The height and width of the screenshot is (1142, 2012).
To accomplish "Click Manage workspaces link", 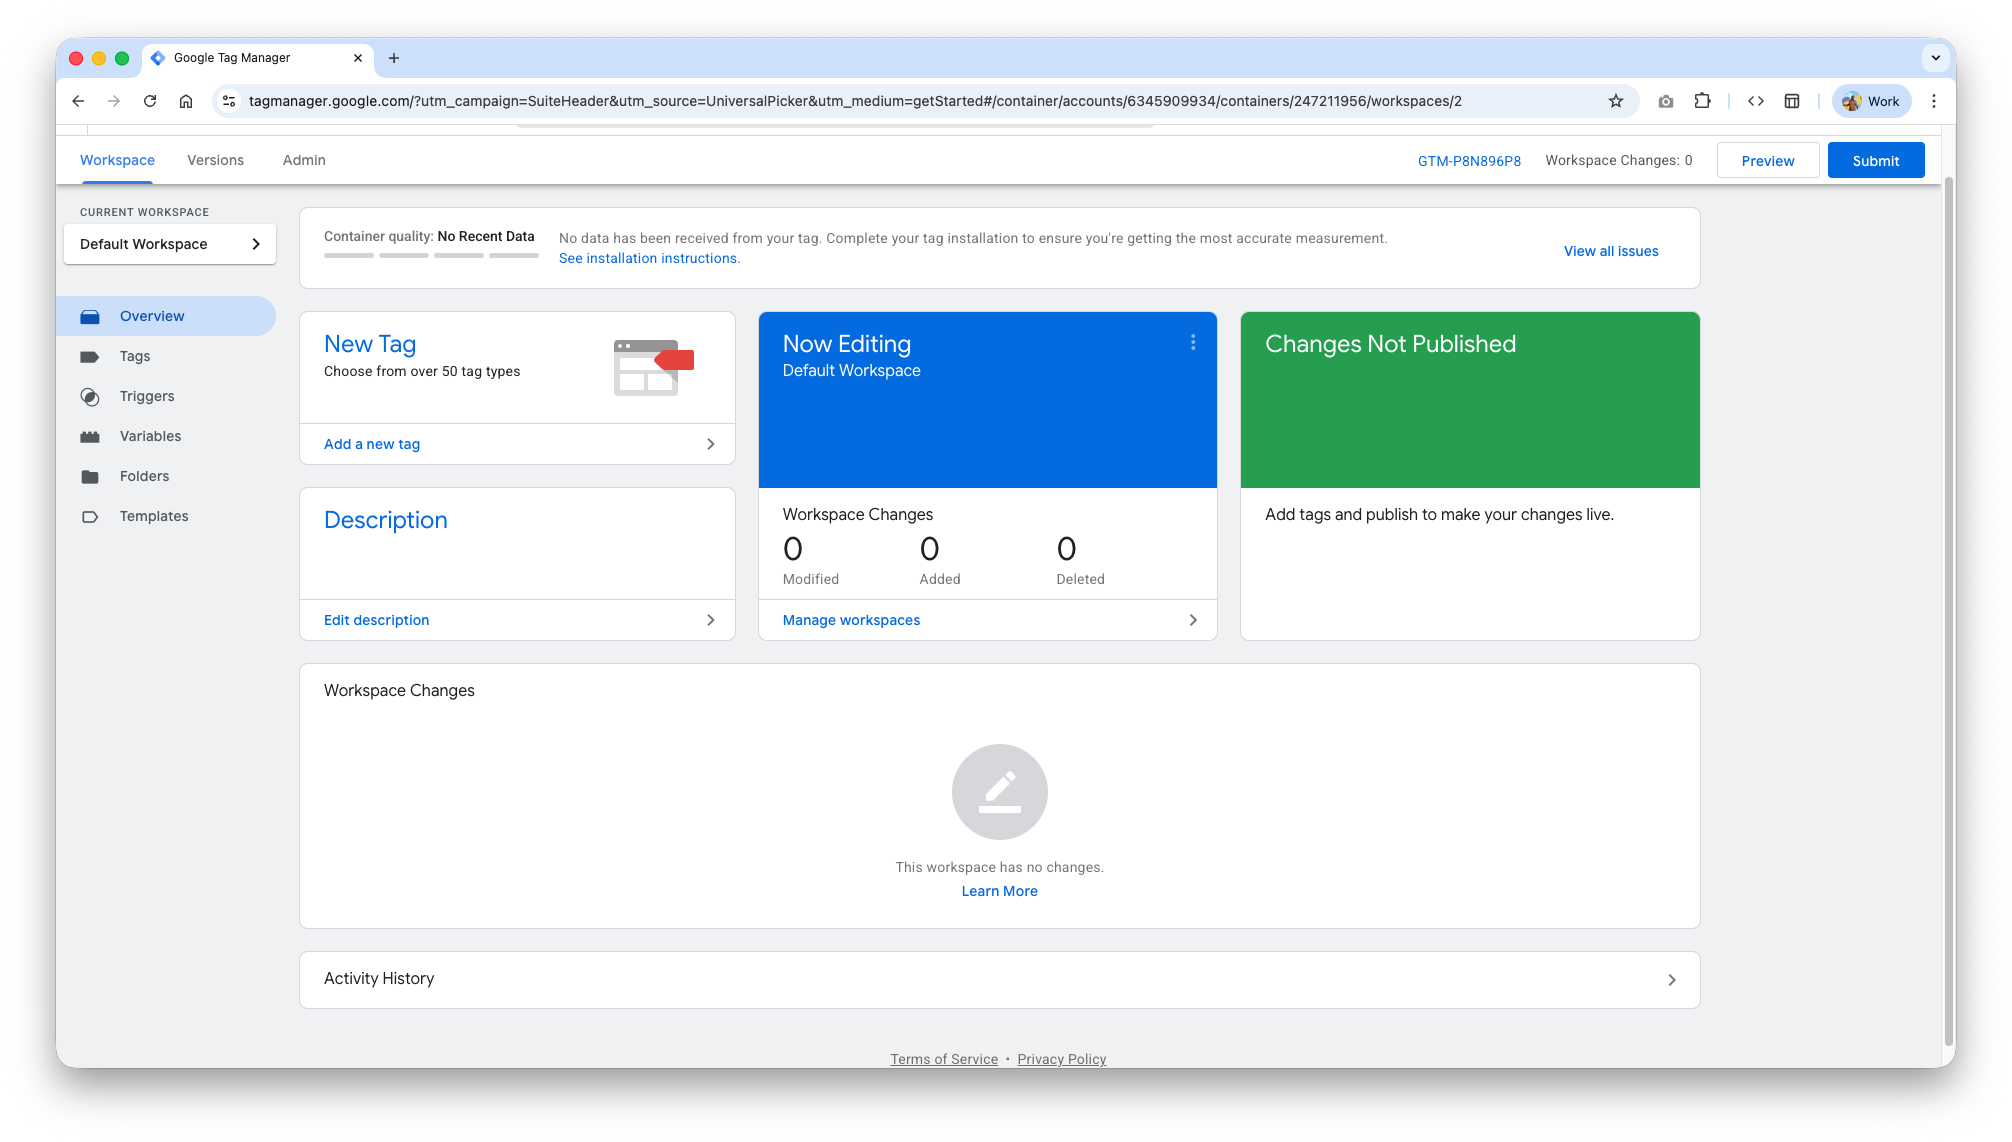I will tap(851, 620).
